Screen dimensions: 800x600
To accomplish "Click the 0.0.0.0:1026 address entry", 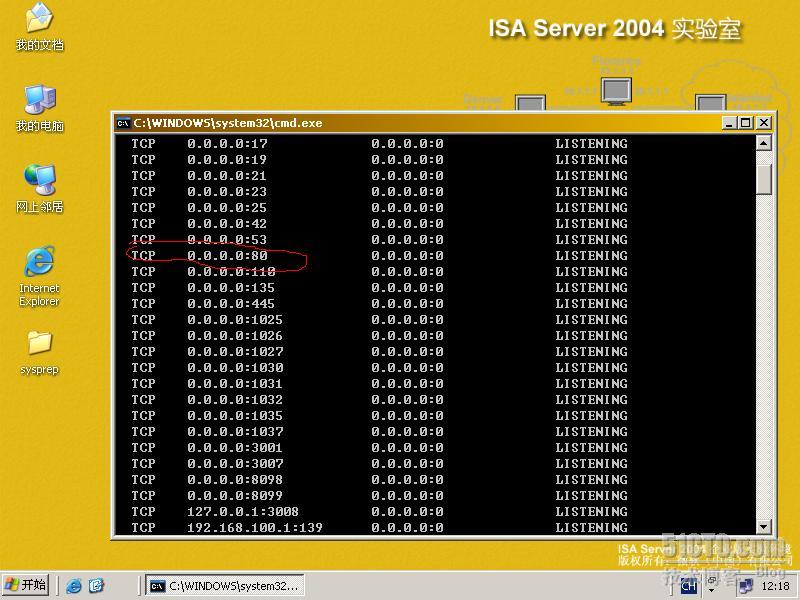I will (x=235, y=335).
